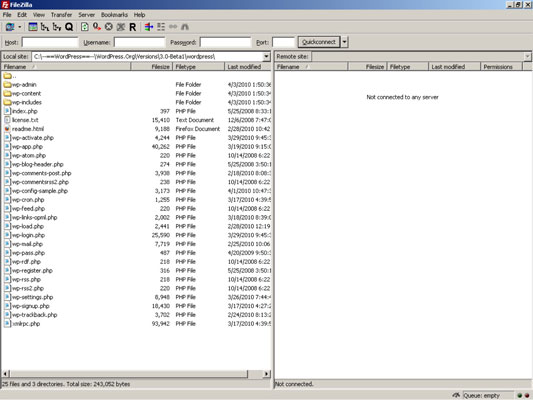Toggle synchronized browsing icon
Viewport: 533px width, 400px height.
tap(173, 27)
